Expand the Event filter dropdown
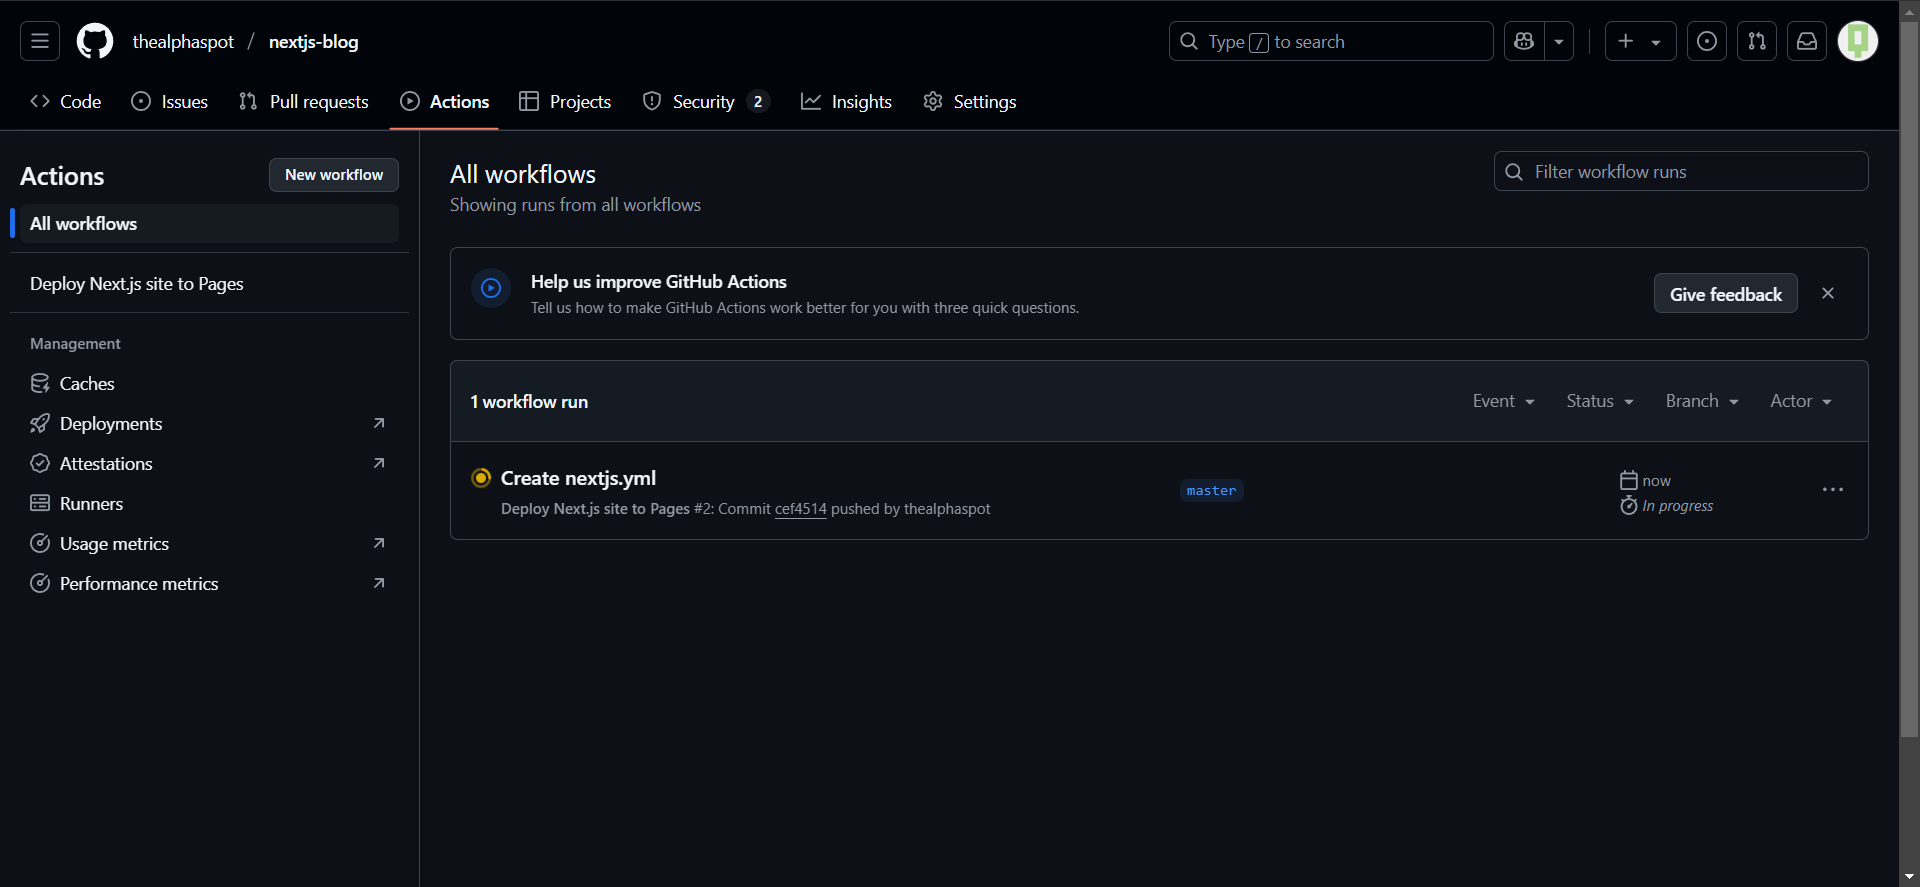 (1503, 401)
